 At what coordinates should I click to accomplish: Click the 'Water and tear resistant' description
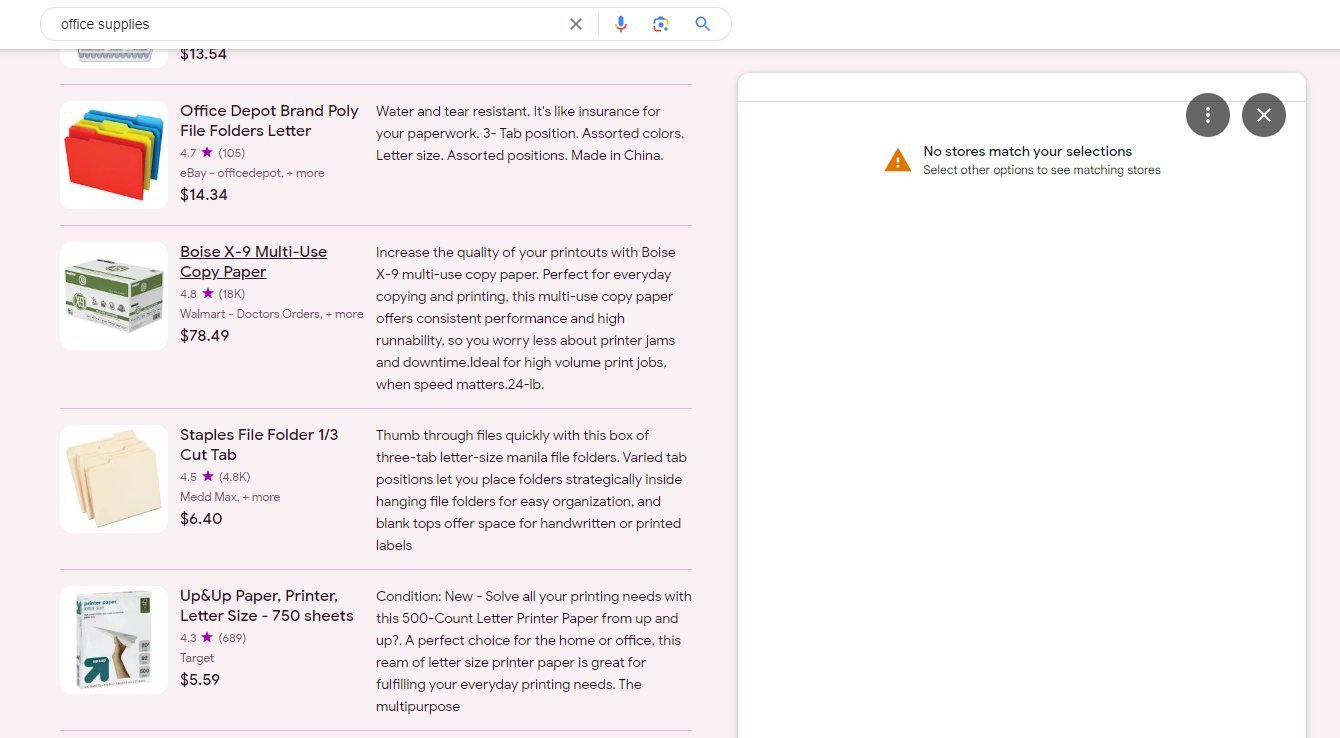click(x=530, y=133)
